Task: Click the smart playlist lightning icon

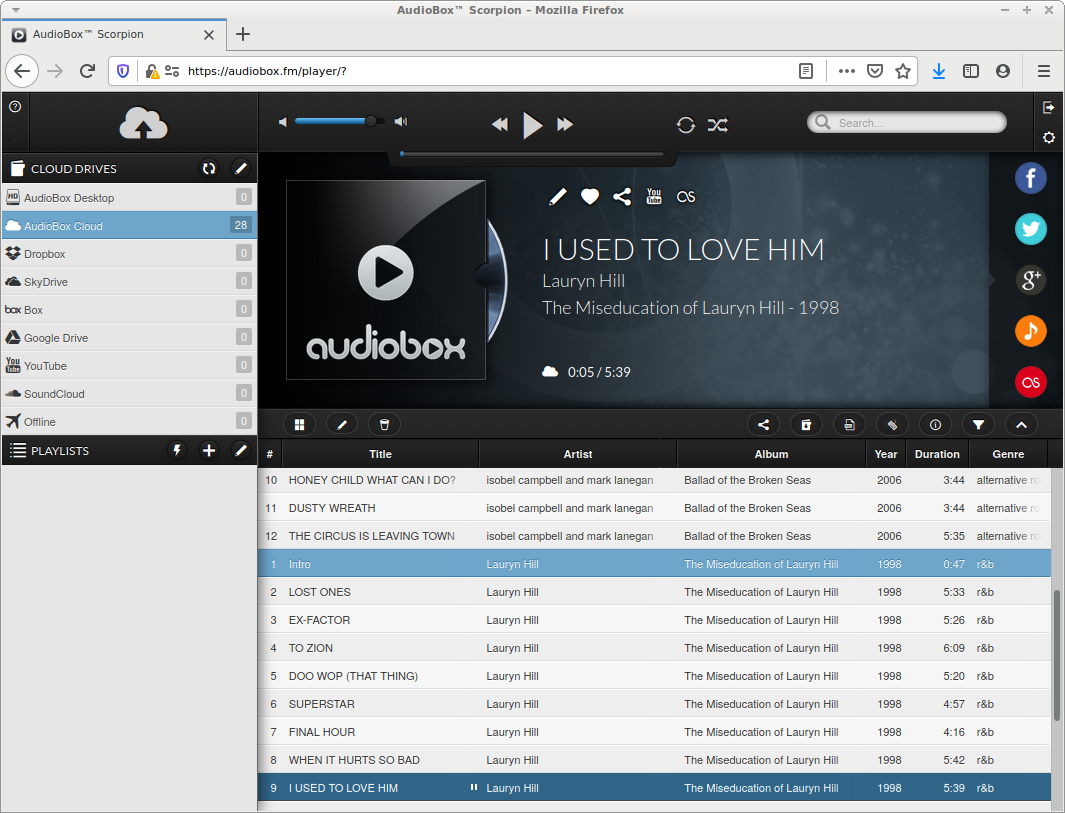Action: coord(177,450)
